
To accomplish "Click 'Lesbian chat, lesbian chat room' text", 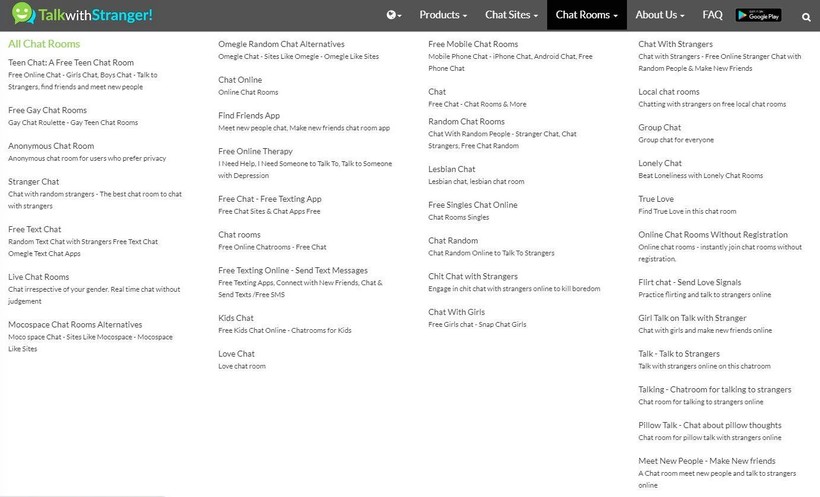I will (x=476, y=182).
